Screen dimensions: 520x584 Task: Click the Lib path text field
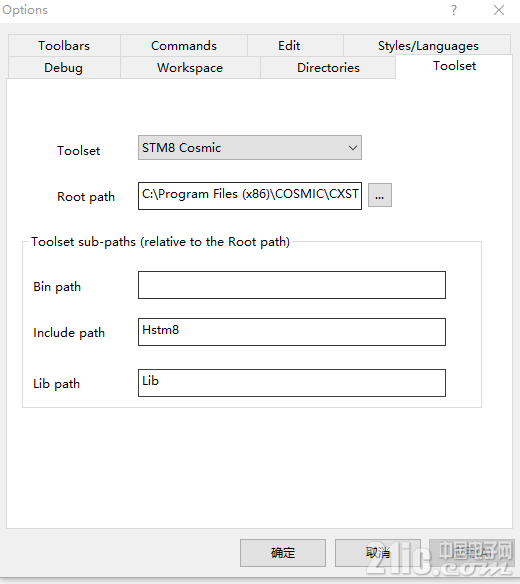tap(292, 383)
